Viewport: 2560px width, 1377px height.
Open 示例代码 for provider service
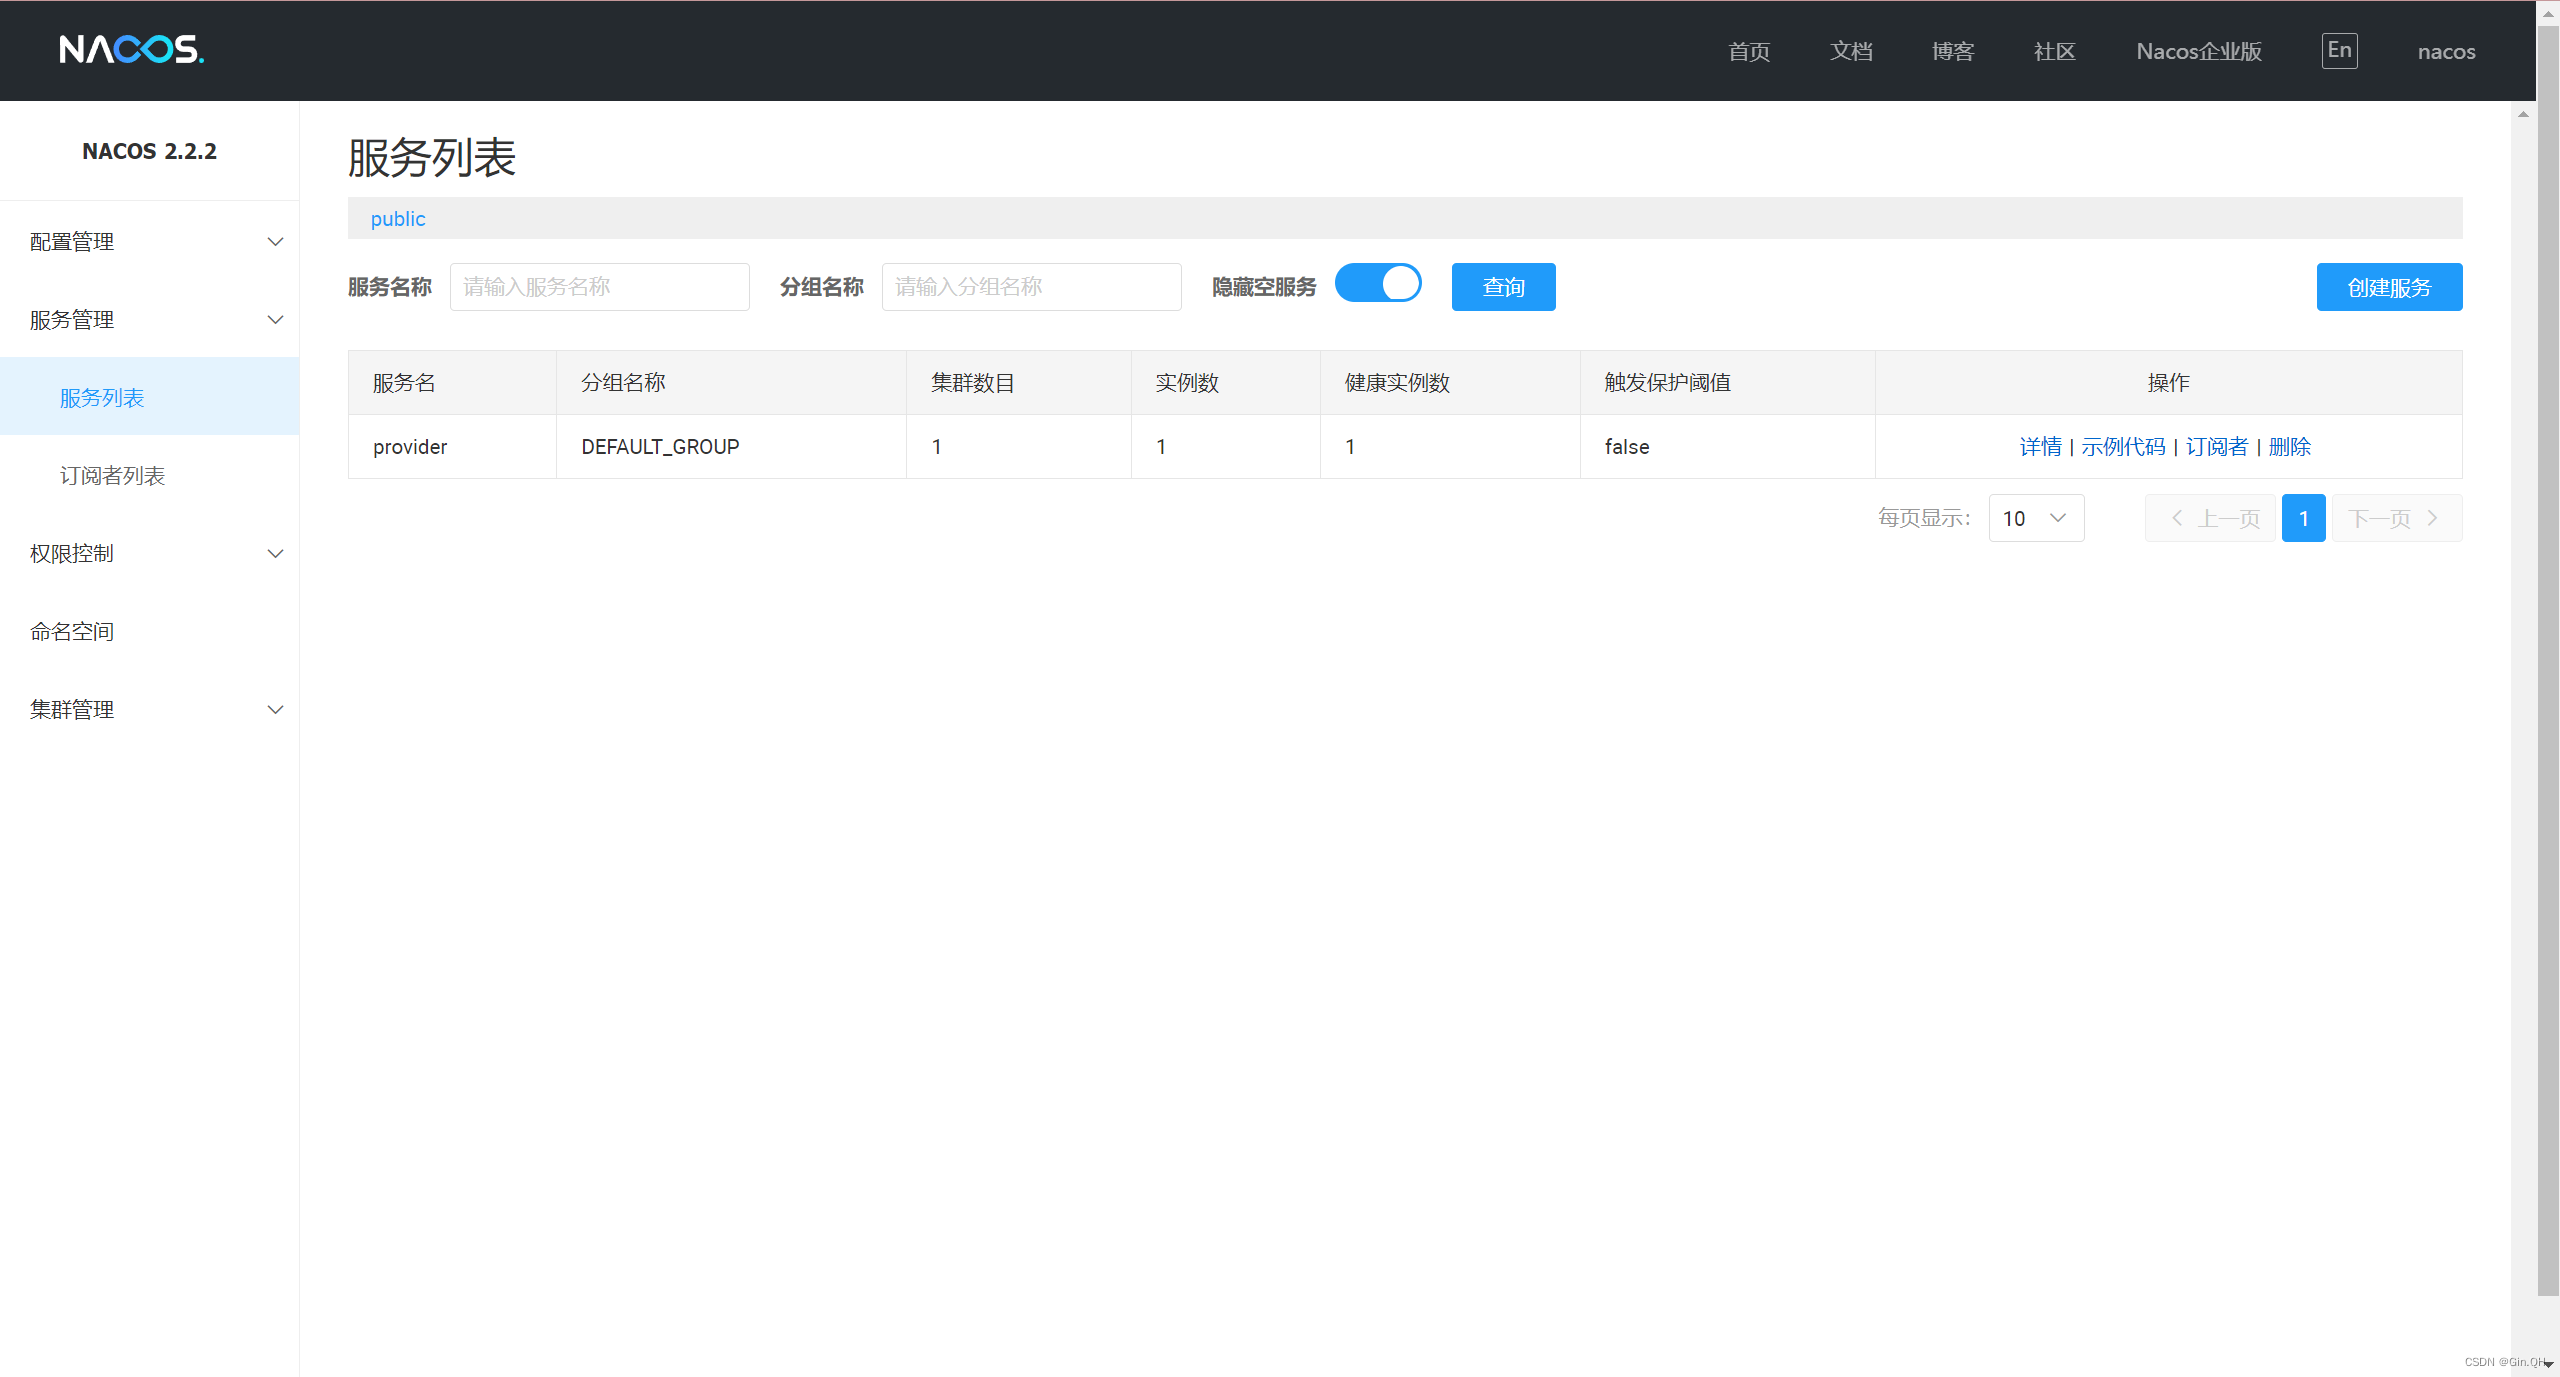point(2123,447)
